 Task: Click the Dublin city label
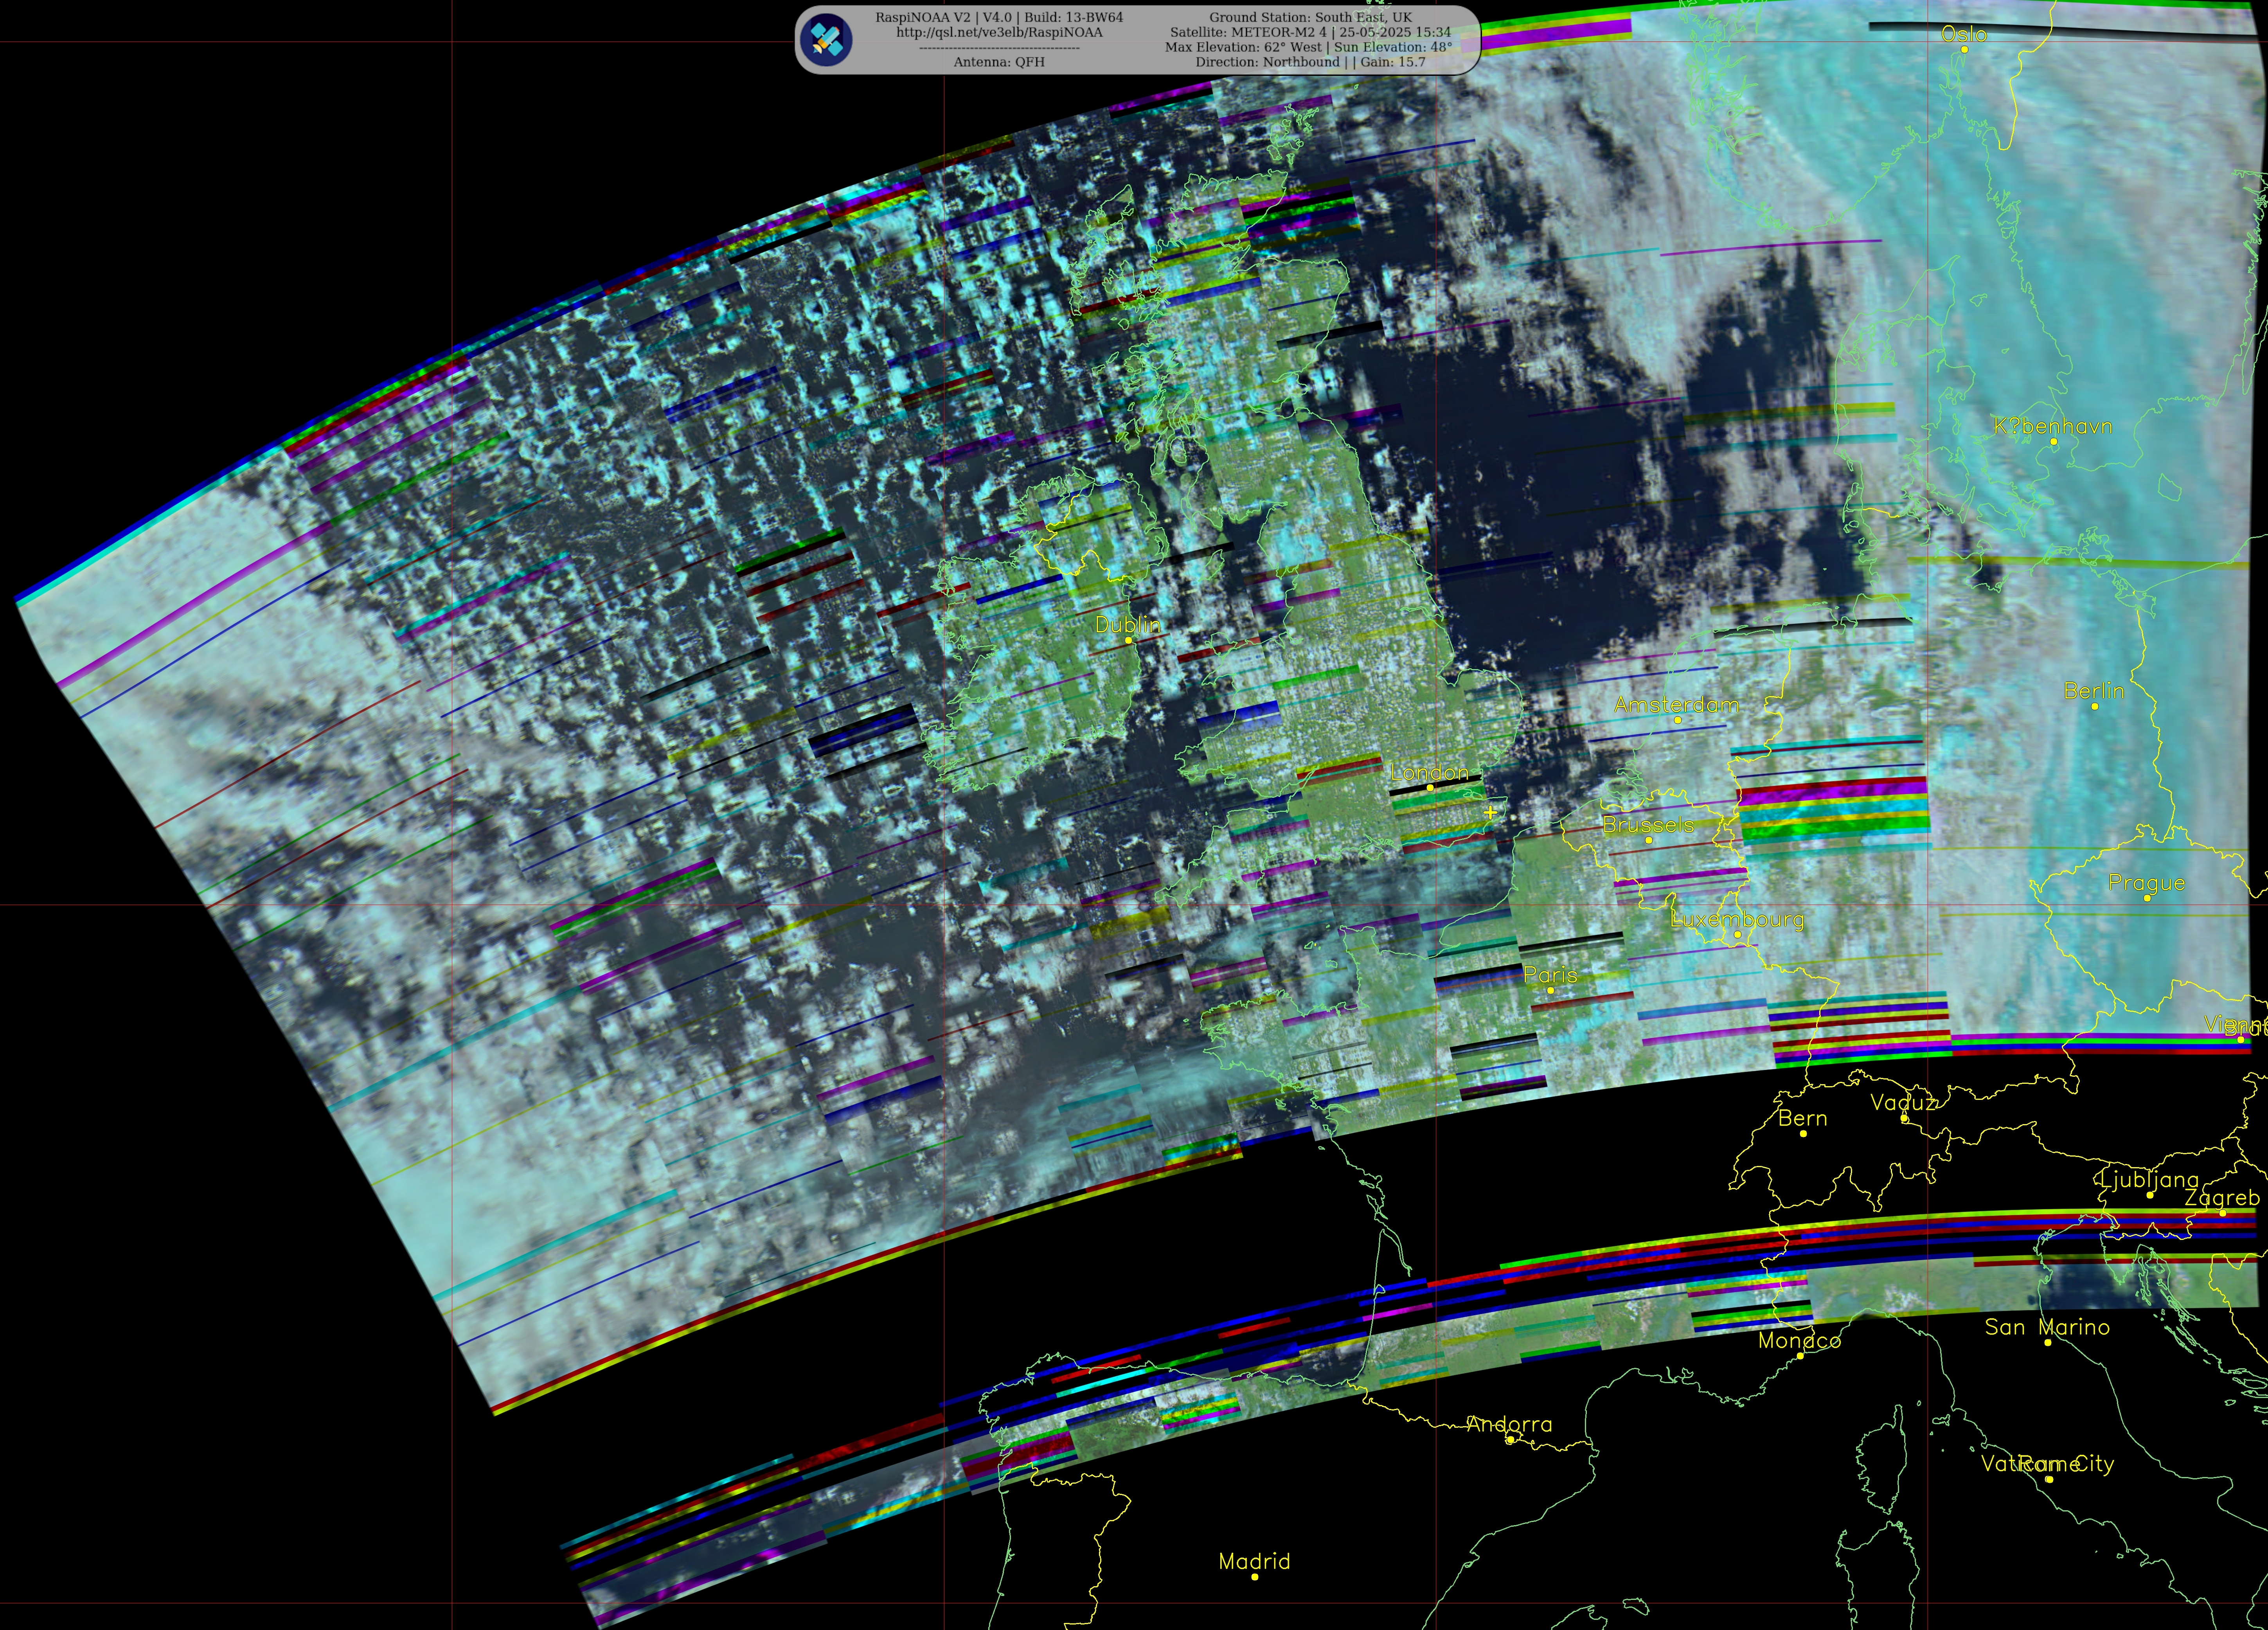pyautogui.click(x=1128, y=625)
